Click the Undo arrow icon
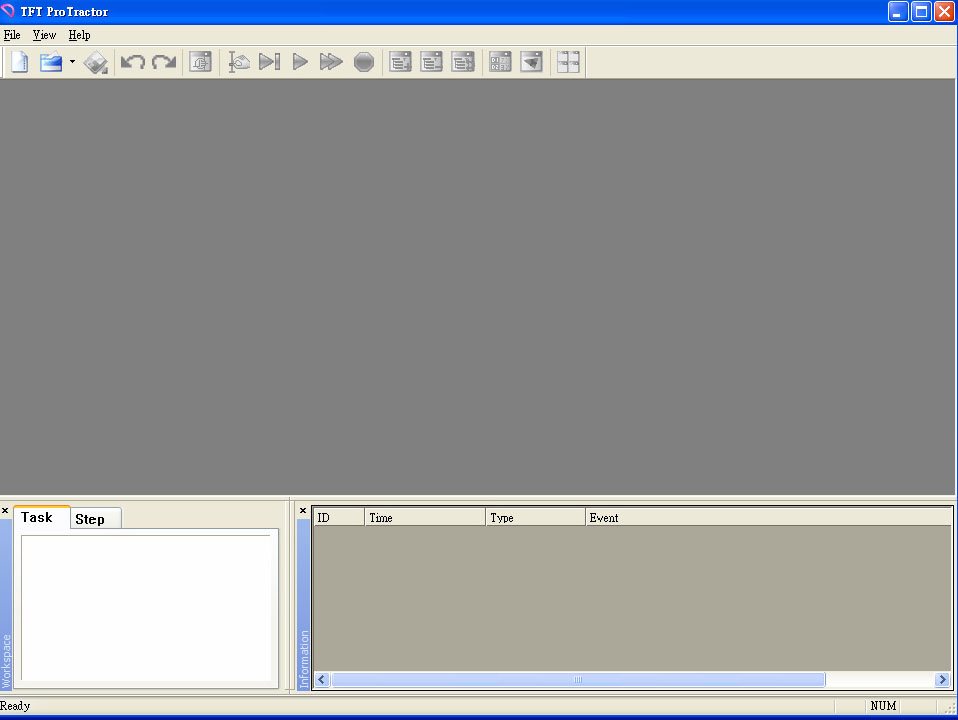Image resolution: width=958 pixels, height=720 pixels. click(x=132, y=62)
